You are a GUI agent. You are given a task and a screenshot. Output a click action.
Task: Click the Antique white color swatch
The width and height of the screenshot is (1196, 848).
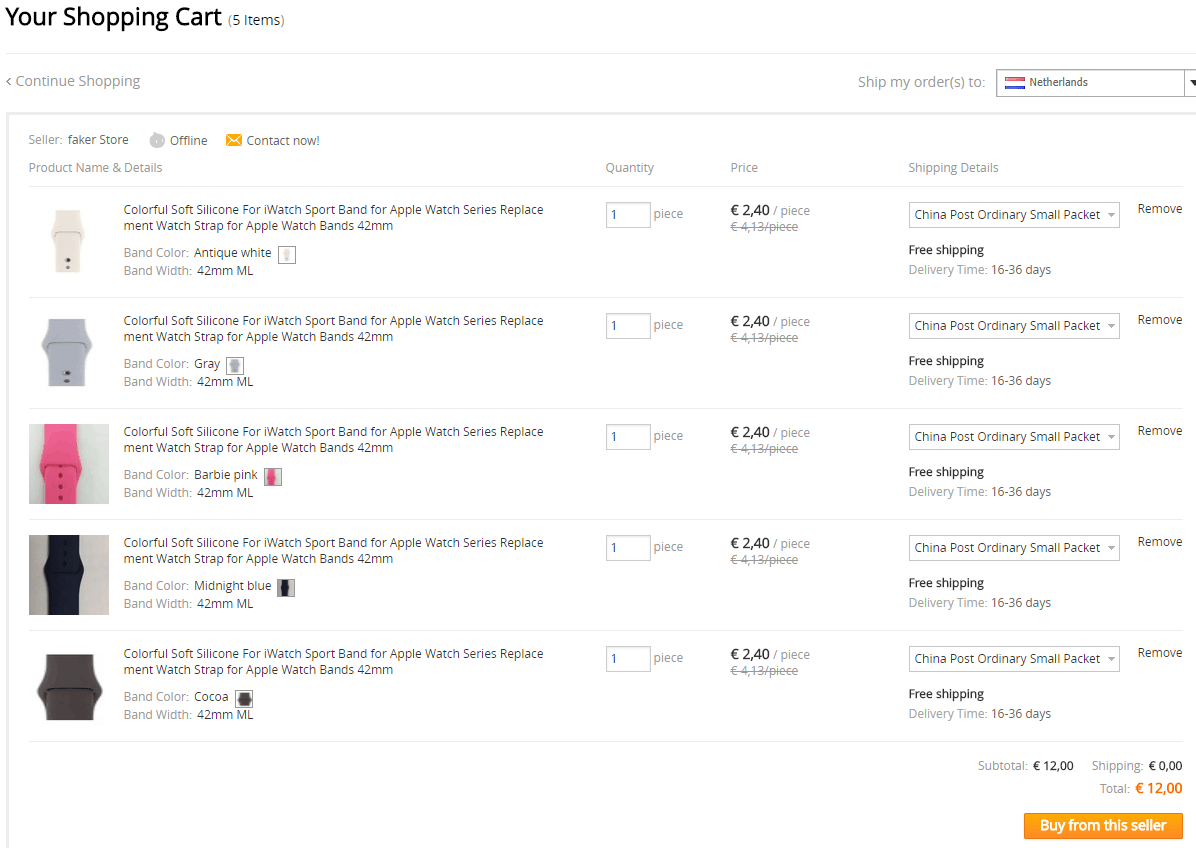coord(287,254)
